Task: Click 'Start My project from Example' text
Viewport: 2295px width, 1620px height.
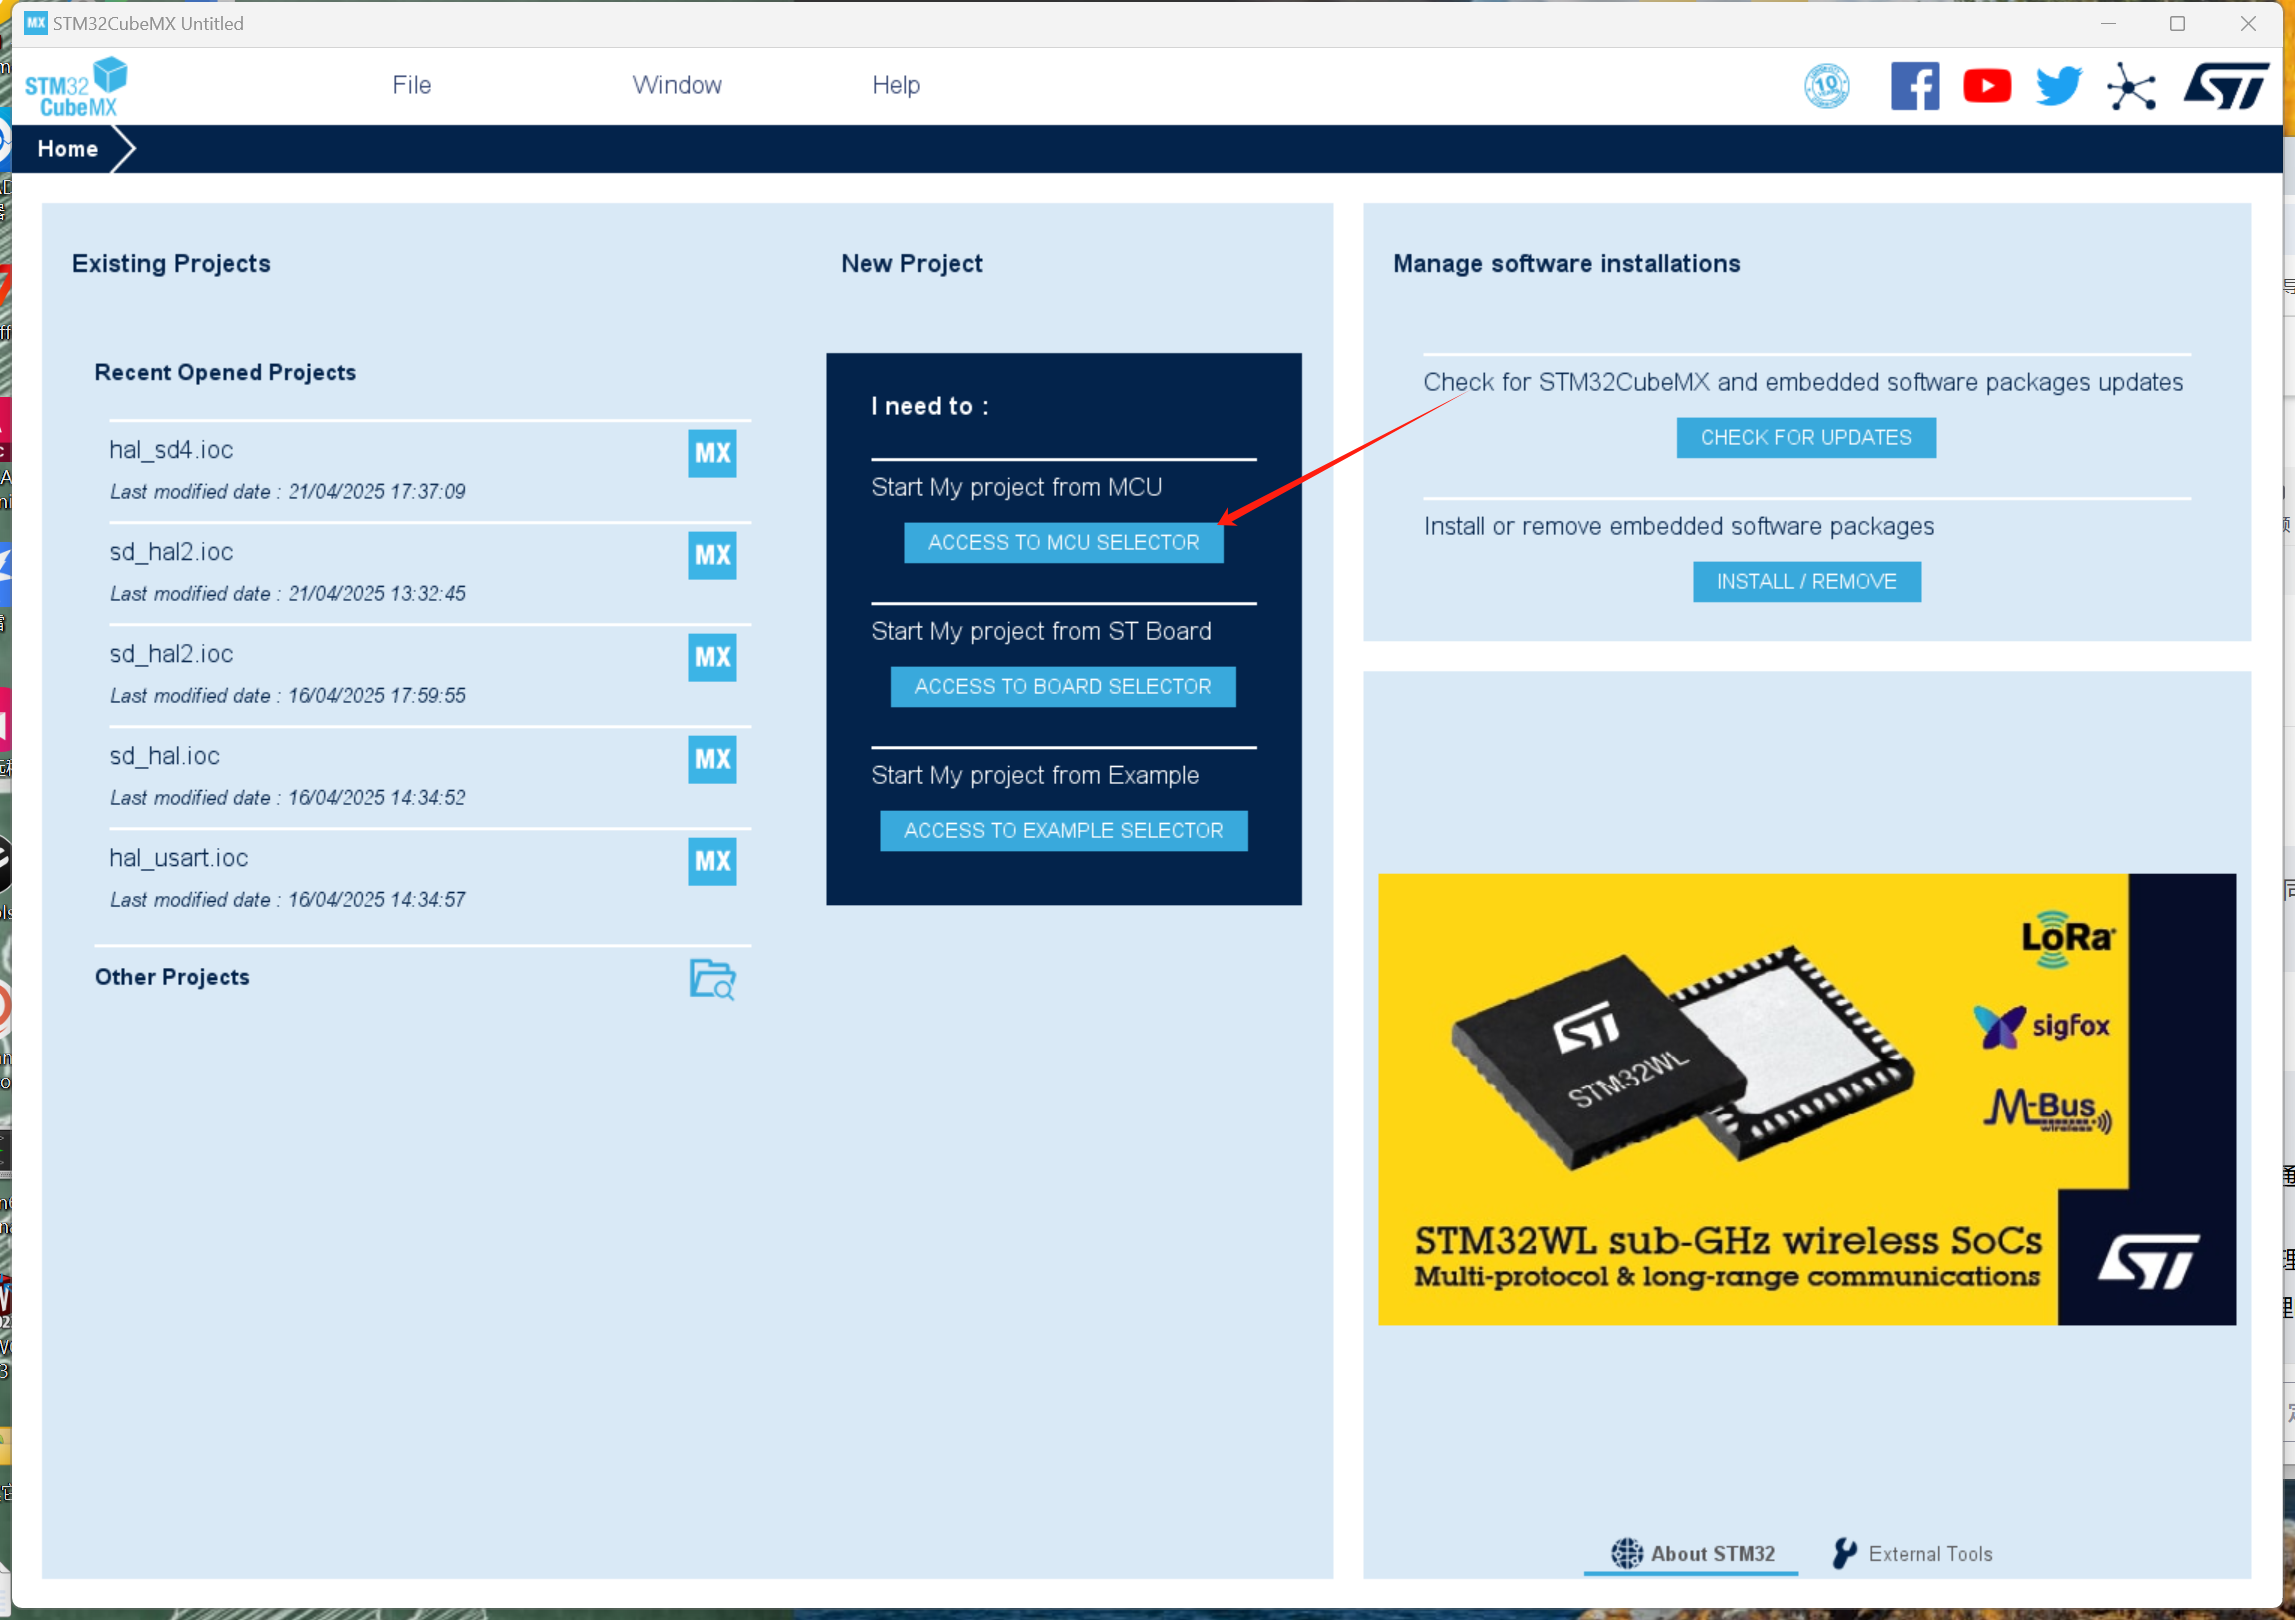Action: [1034, 775]
